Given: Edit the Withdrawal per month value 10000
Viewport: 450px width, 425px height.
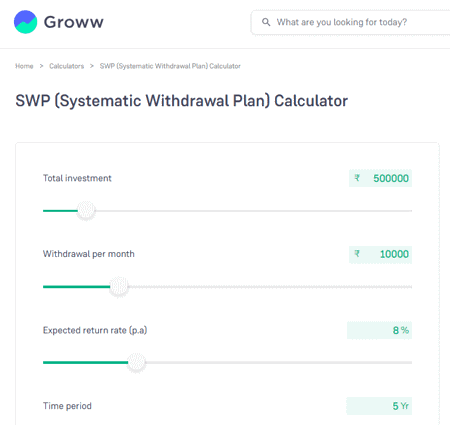Looking at the screenshot, I should click(x=394, y=254).
